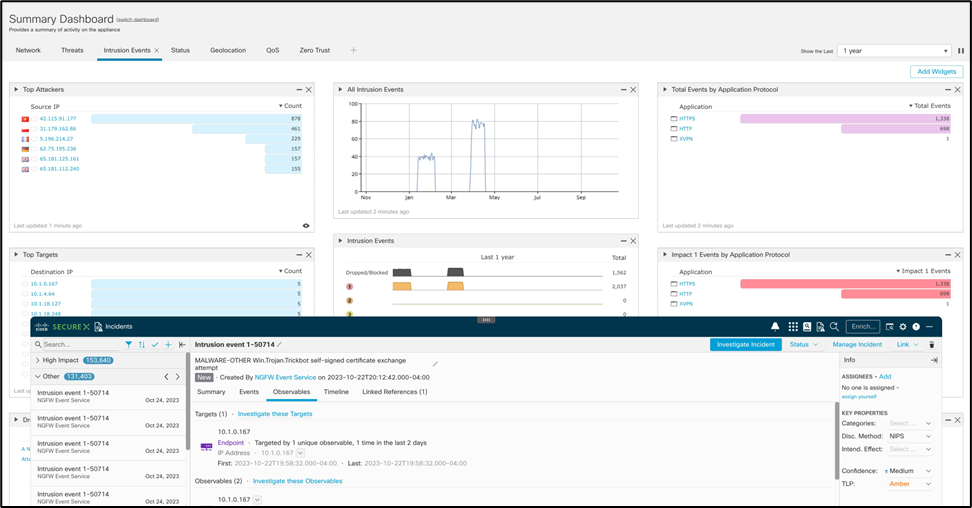Viewport: 972px width, 508px height.
Task: Toggle eye icon in Top Attackers widget
Action: click(306, 226)
